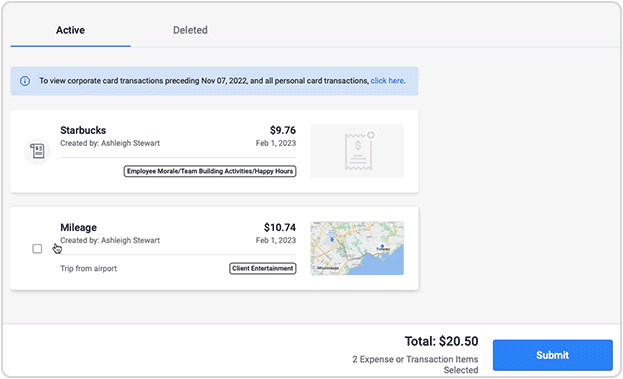Click the info icon in the blue banner
This screenshot has height=379, width=623.
point(25,81)
